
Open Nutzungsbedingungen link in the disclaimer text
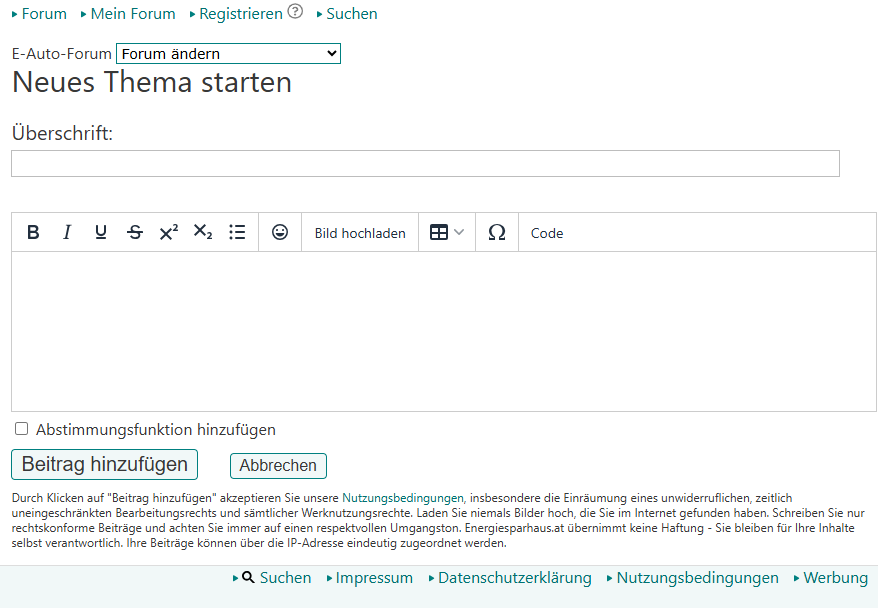(x=403, y=498)
